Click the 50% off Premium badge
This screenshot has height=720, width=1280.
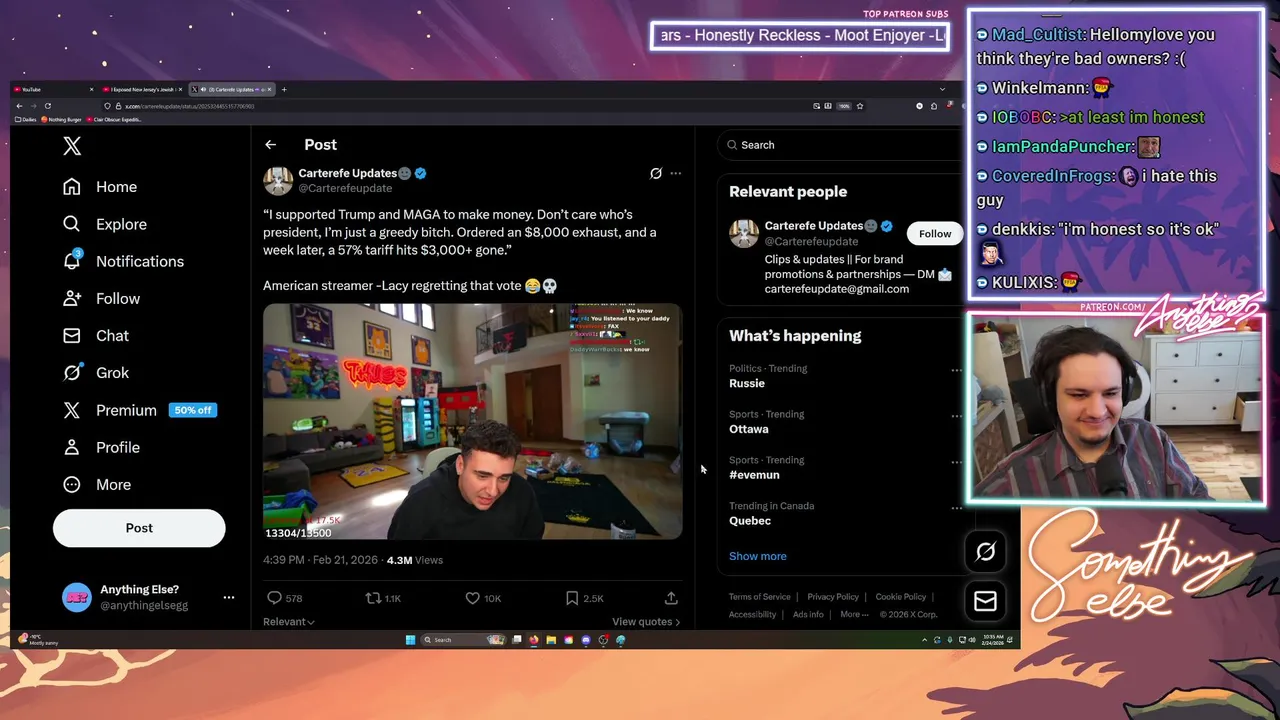tap(193, 410)
